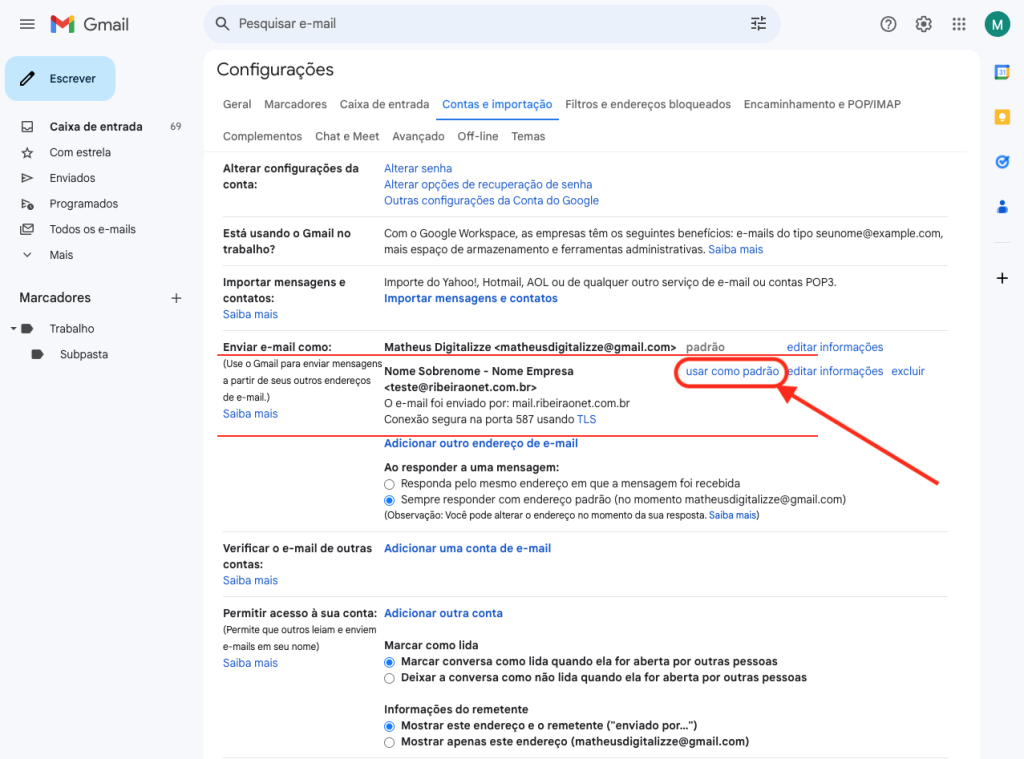Select 'Deixar a conversa como não lida' option
1024x759 pixels.
pyautogui.click(x=390, y=678)
